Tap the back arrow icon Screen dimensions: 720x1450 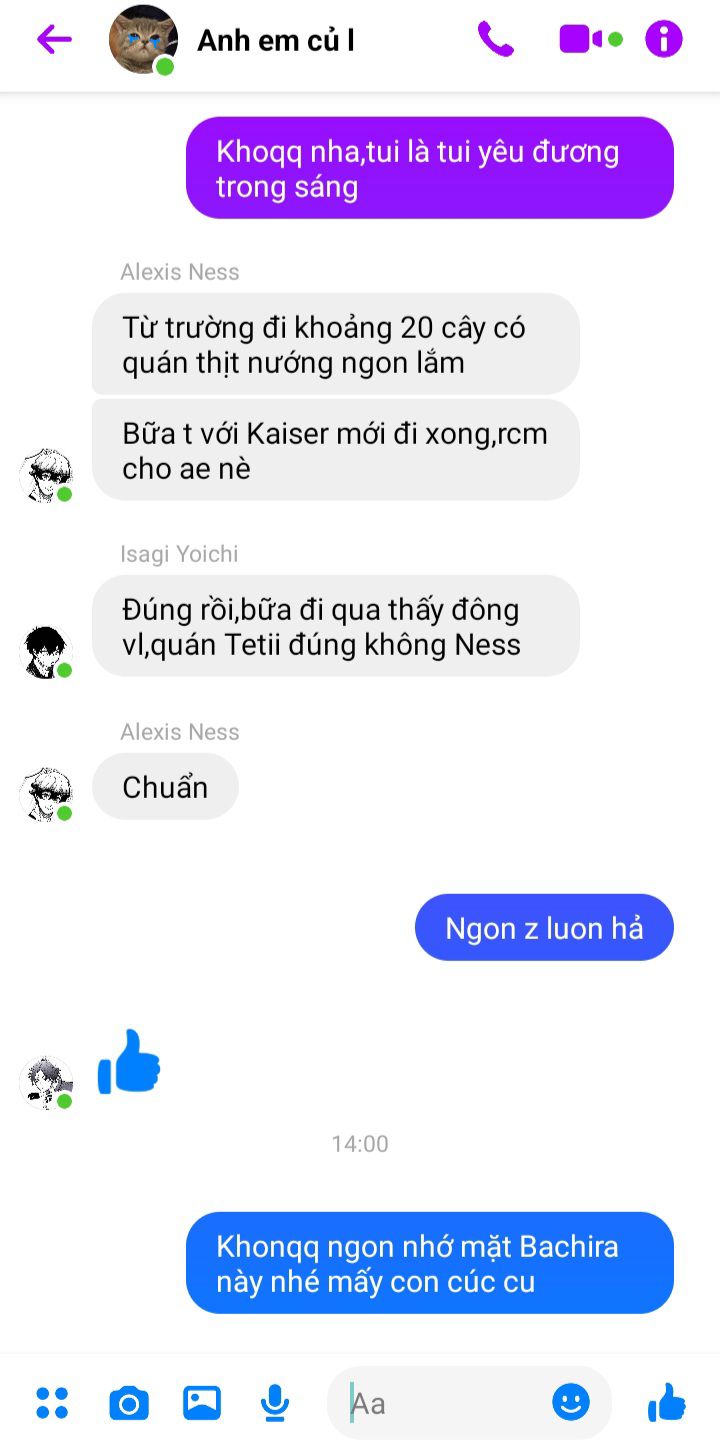click(x=54, y=40)
